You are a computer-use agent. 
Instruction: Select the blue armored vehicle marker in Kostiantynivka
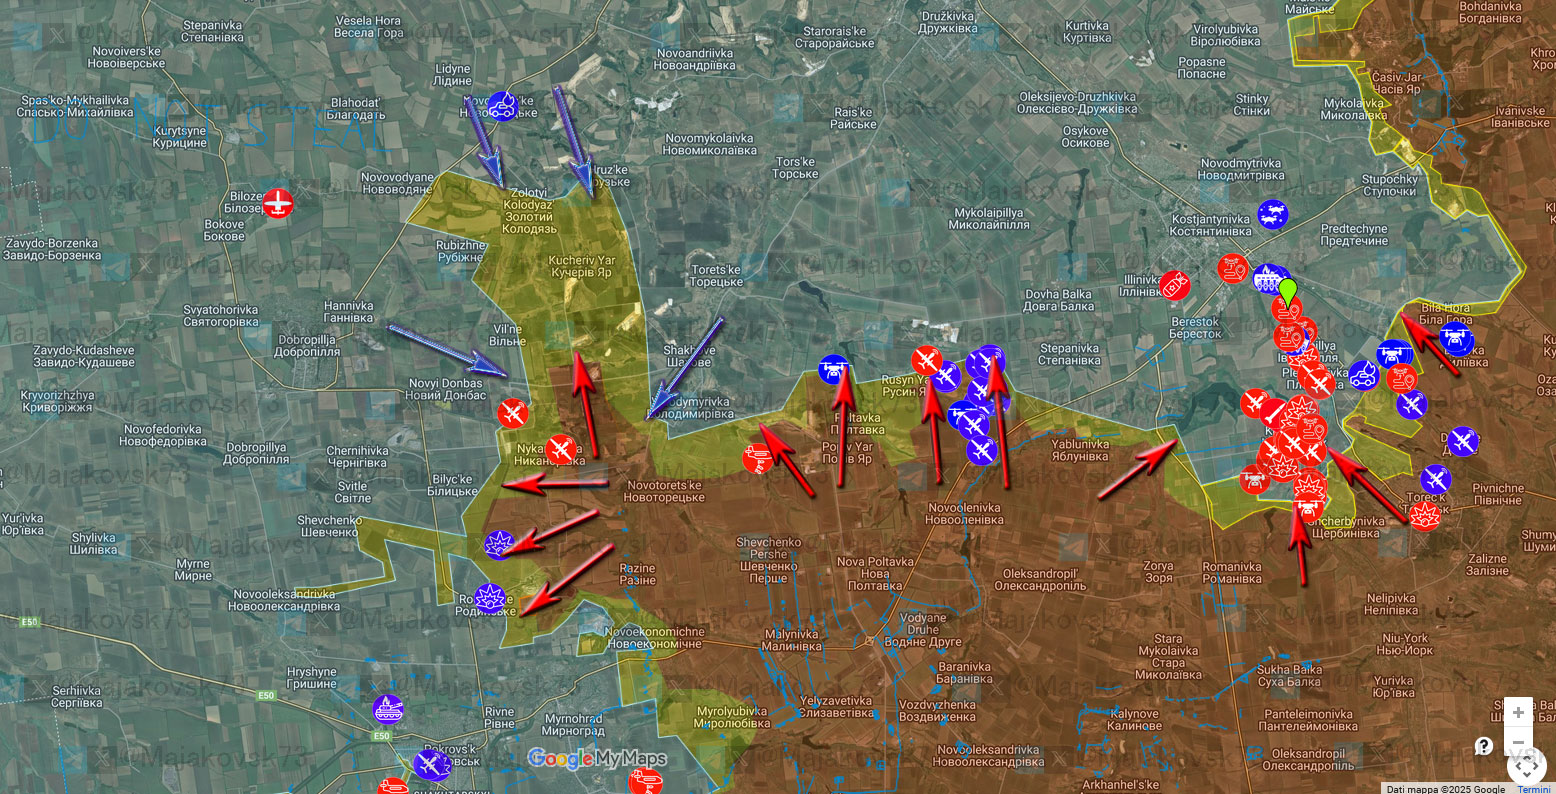(x=1268, y=278)
